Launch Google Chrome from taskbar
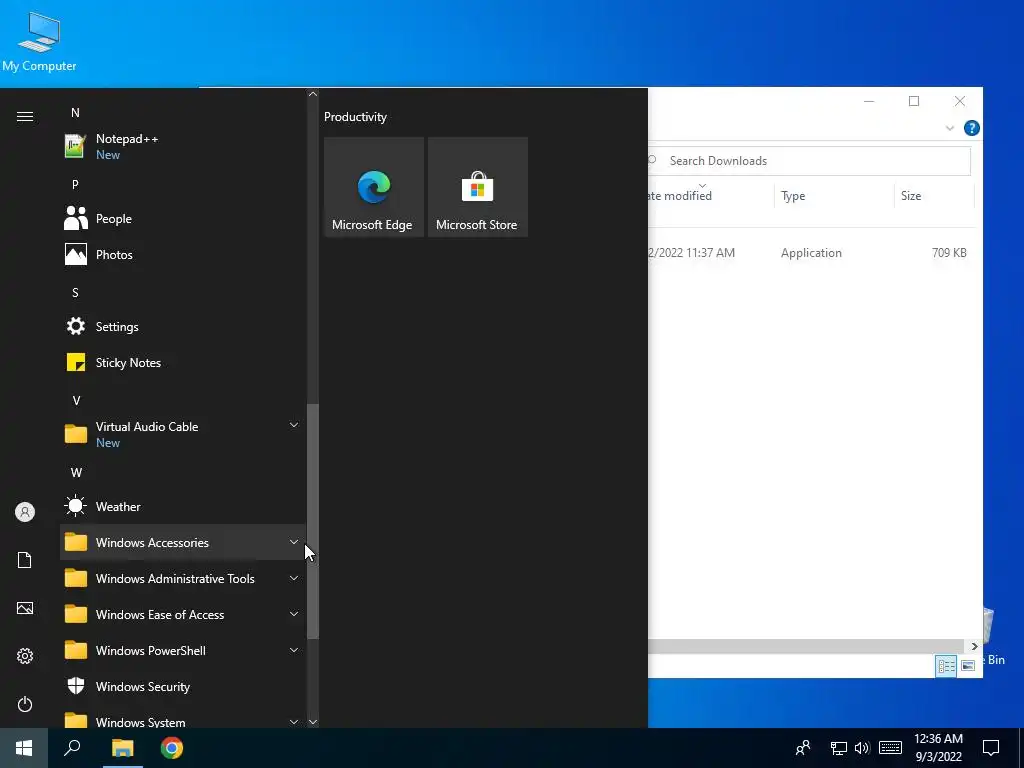 tap(172, 748)
